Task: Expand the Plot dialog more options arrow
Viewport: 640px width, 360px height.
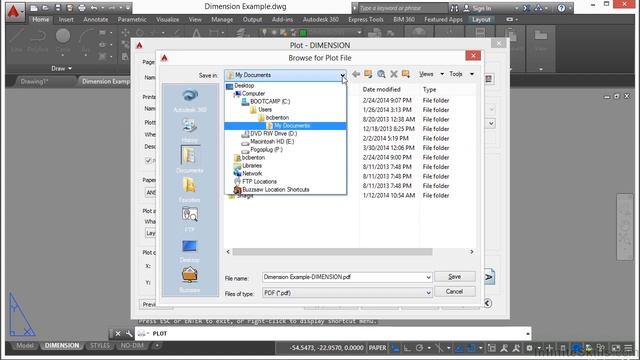Action: coord(487,303)
